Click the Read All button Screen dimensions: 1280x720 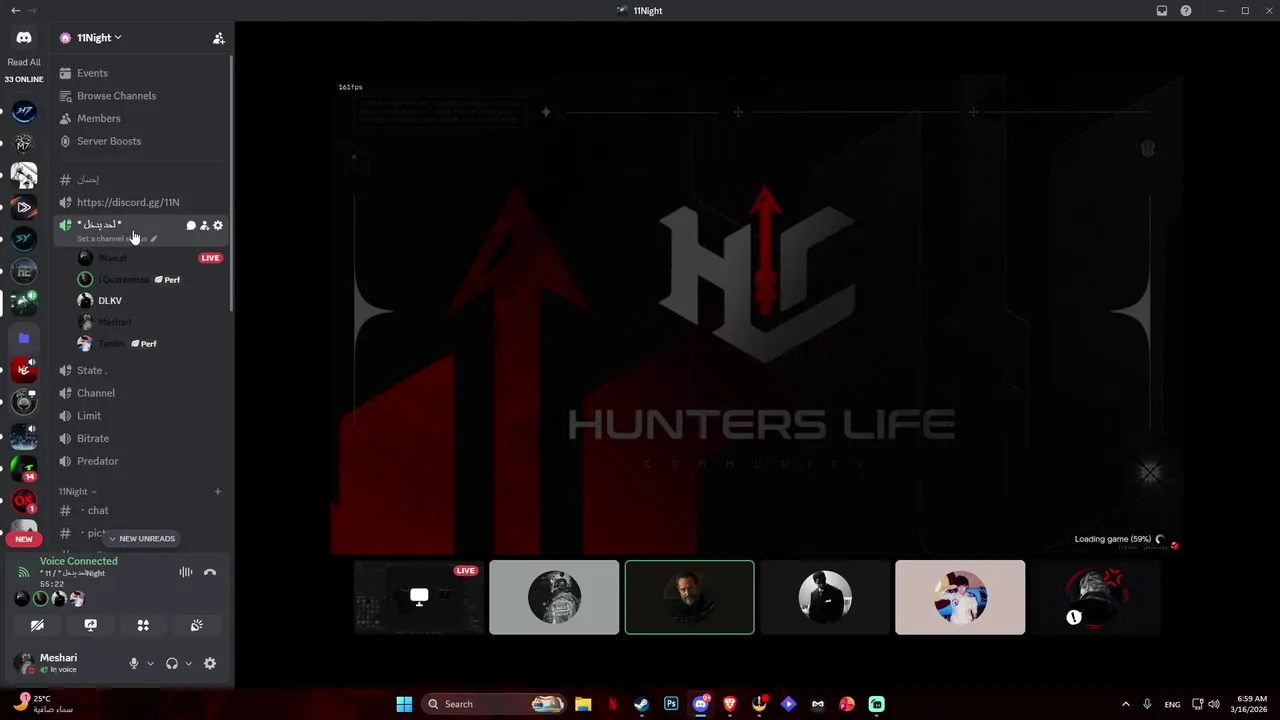pyautogui.click(x=24, y=62)
